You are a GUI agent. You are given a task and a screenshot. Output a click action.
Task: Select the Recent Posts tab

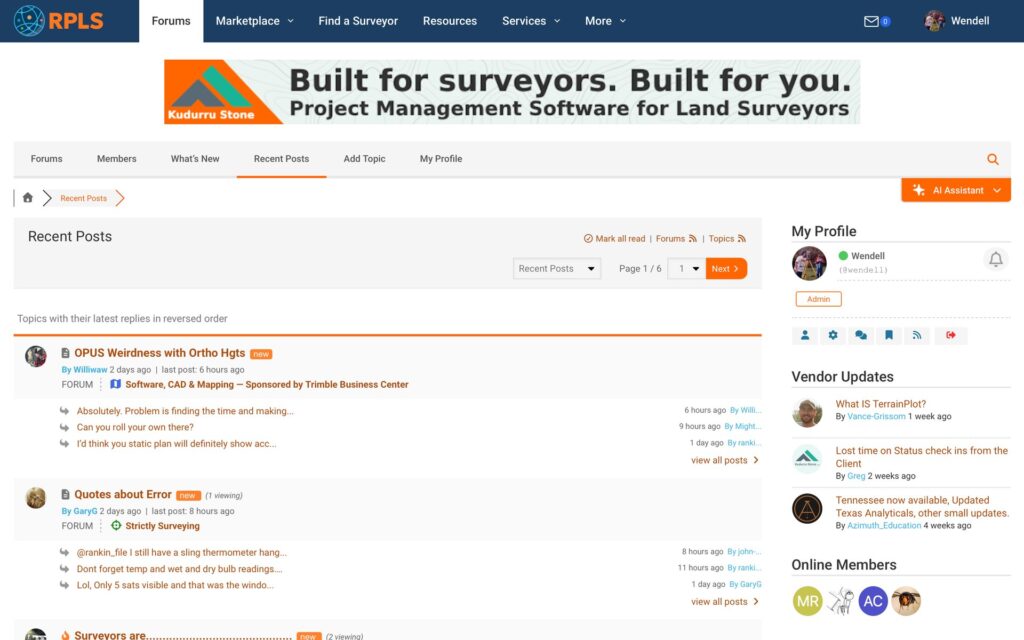(x=281, y=159)
